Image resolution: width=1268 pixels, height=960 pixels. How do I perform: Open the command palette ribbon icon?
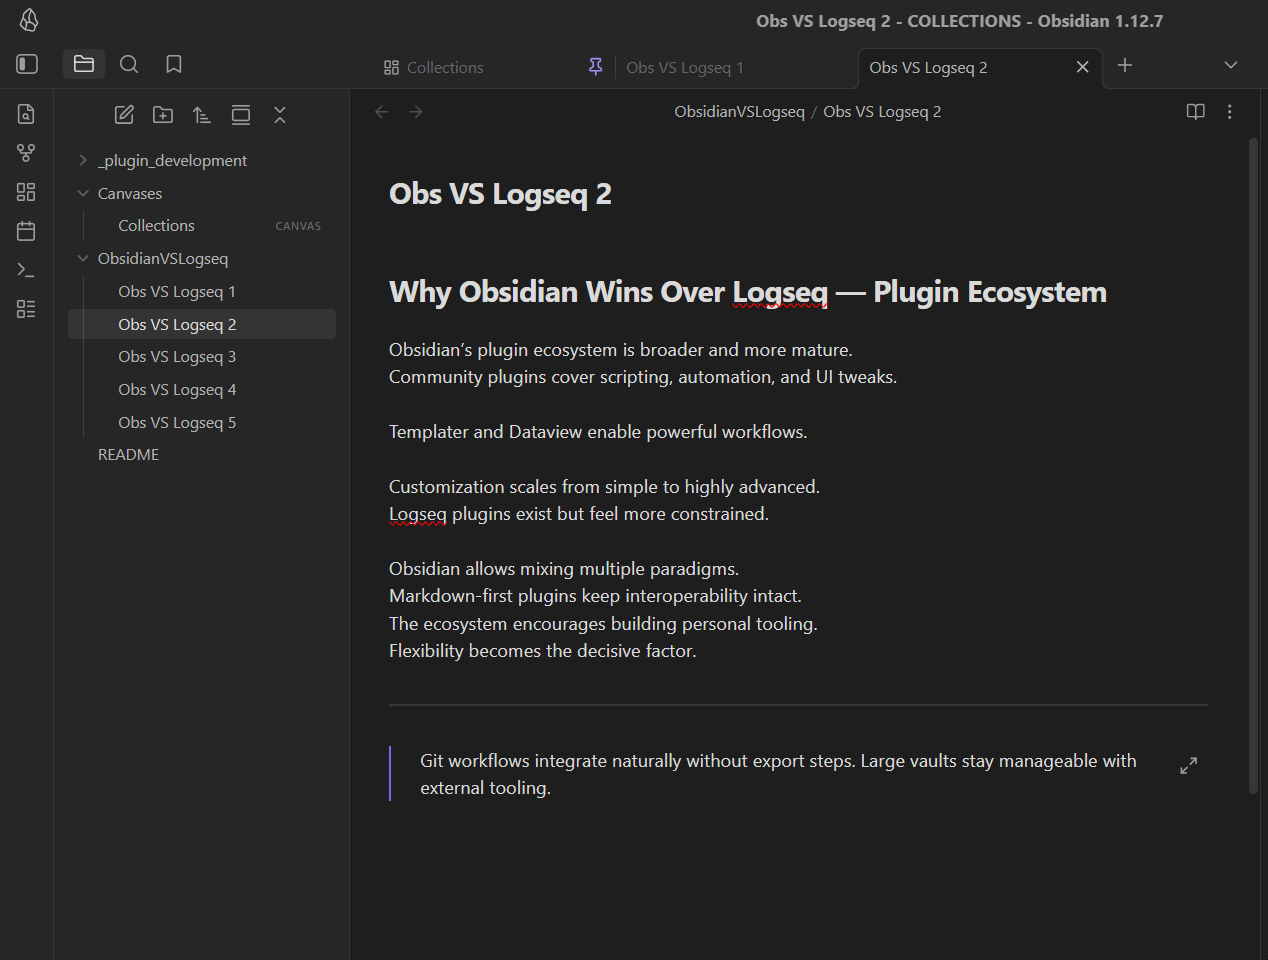(x=26, y=270)
